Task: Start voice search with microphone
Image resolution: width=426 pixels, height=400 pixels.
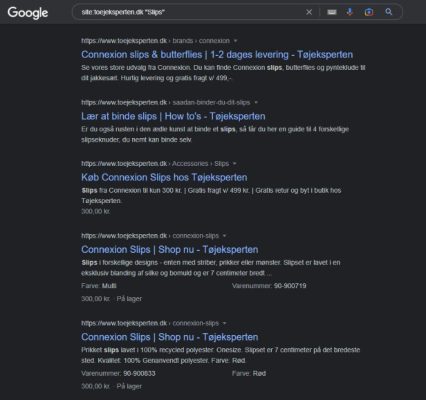Action: pyautogui.click(x=350, y=12)
